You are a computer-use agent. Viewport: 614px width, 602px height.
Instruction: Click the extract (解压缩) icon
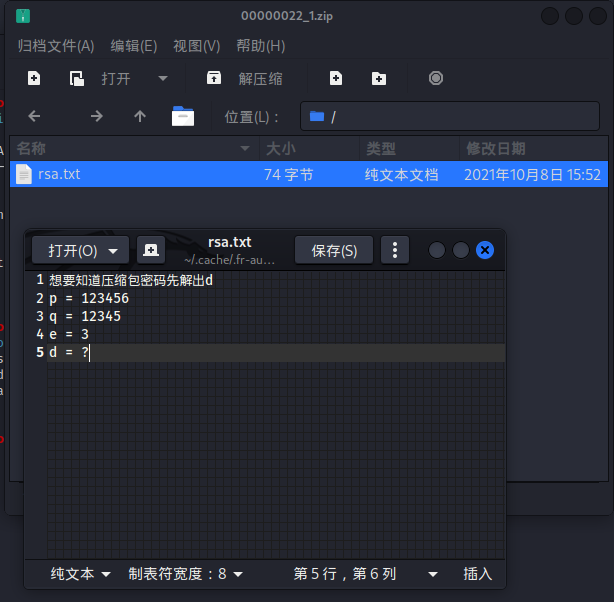(214, 78)
